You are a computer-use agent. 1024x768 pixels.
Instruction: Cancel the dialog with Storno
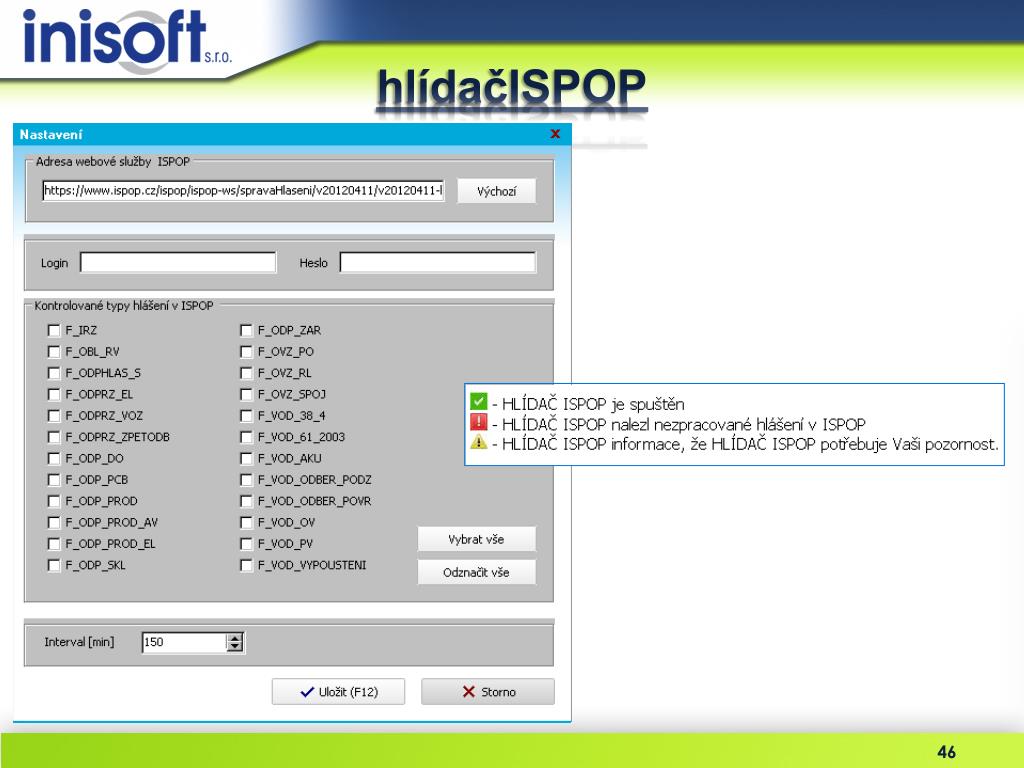click(x=488, y=692)
